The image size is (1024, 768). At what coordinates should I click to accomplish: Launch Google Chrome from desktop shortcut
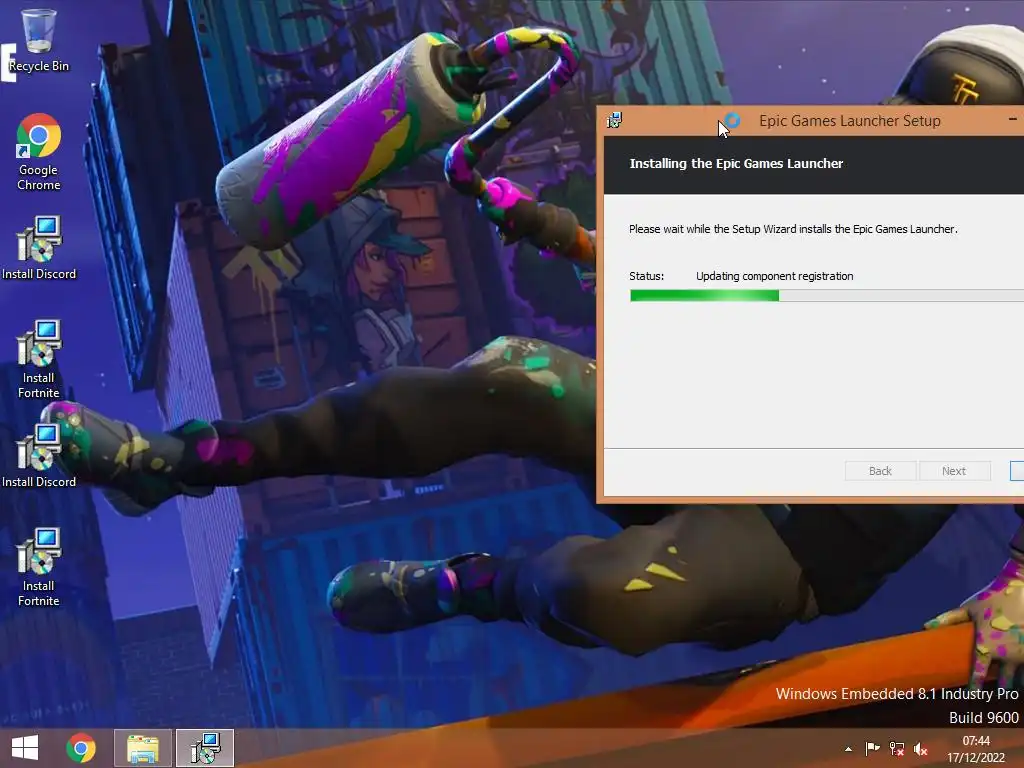tap(39, 152)
